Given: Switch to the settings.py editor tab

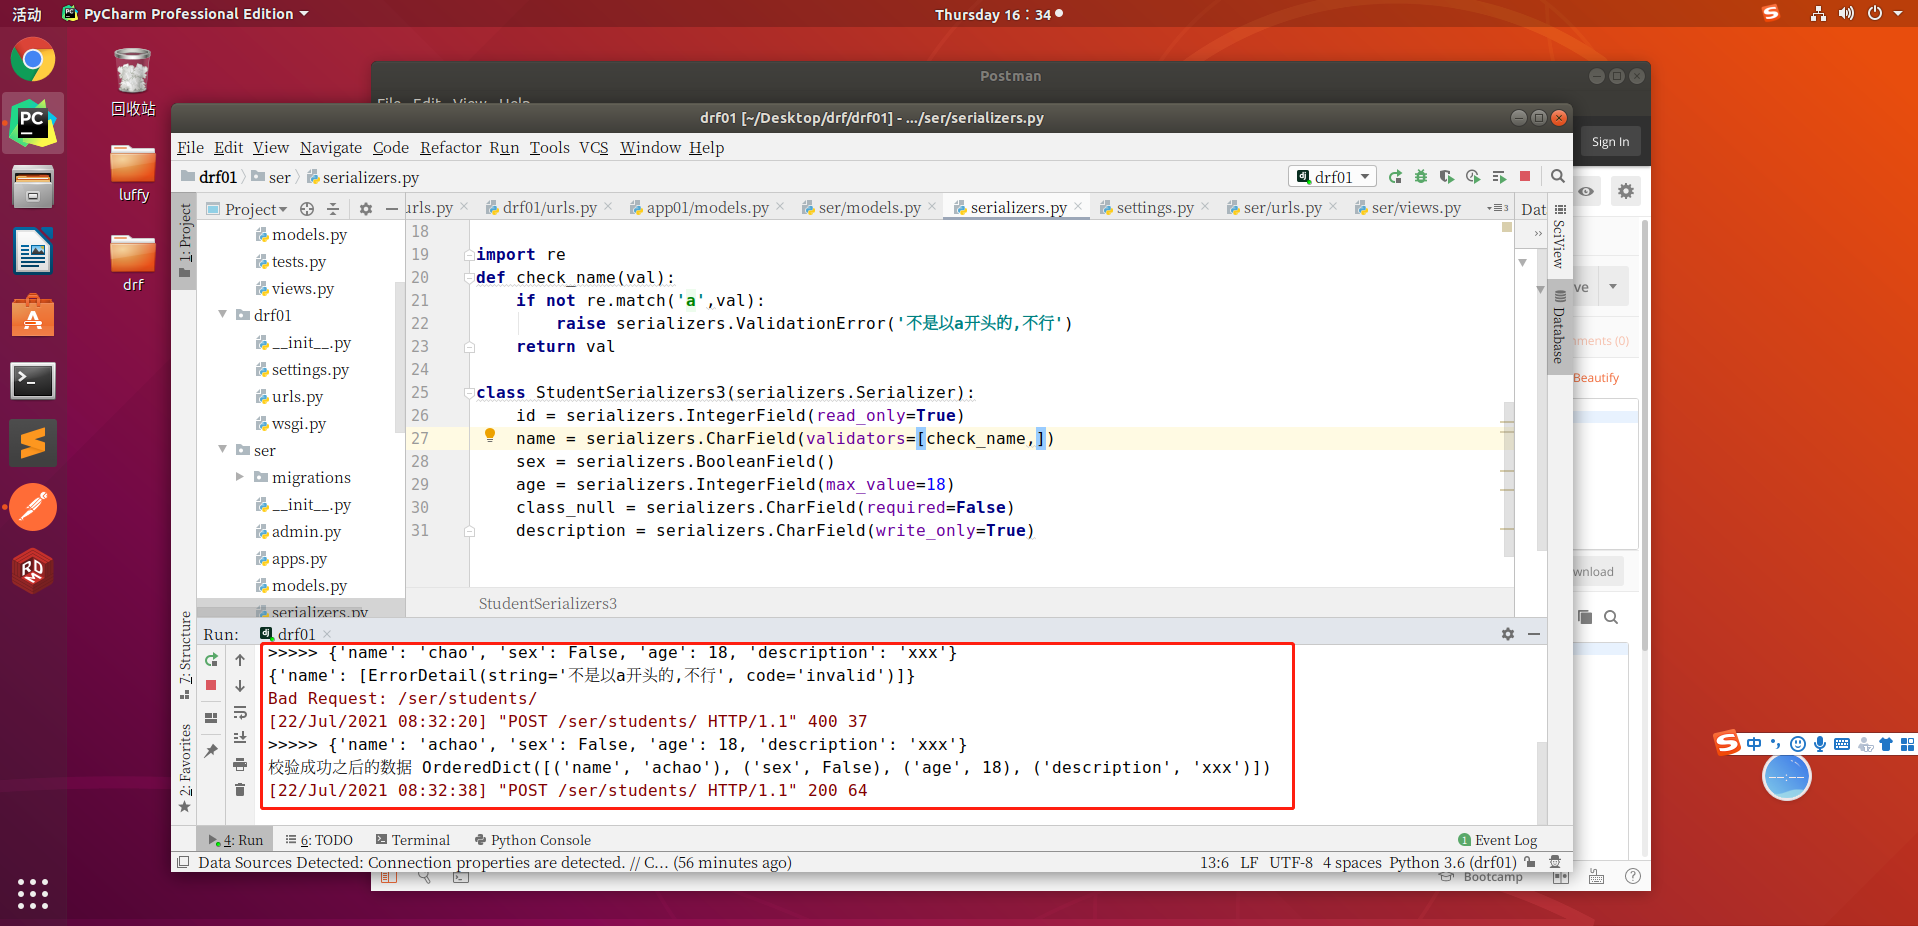Looking at the screenshot, I should [x=1154, y=208].
